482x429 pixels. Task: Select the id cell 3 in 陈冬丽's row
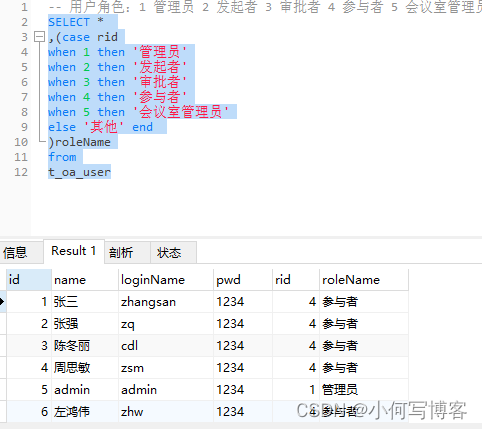29,346
